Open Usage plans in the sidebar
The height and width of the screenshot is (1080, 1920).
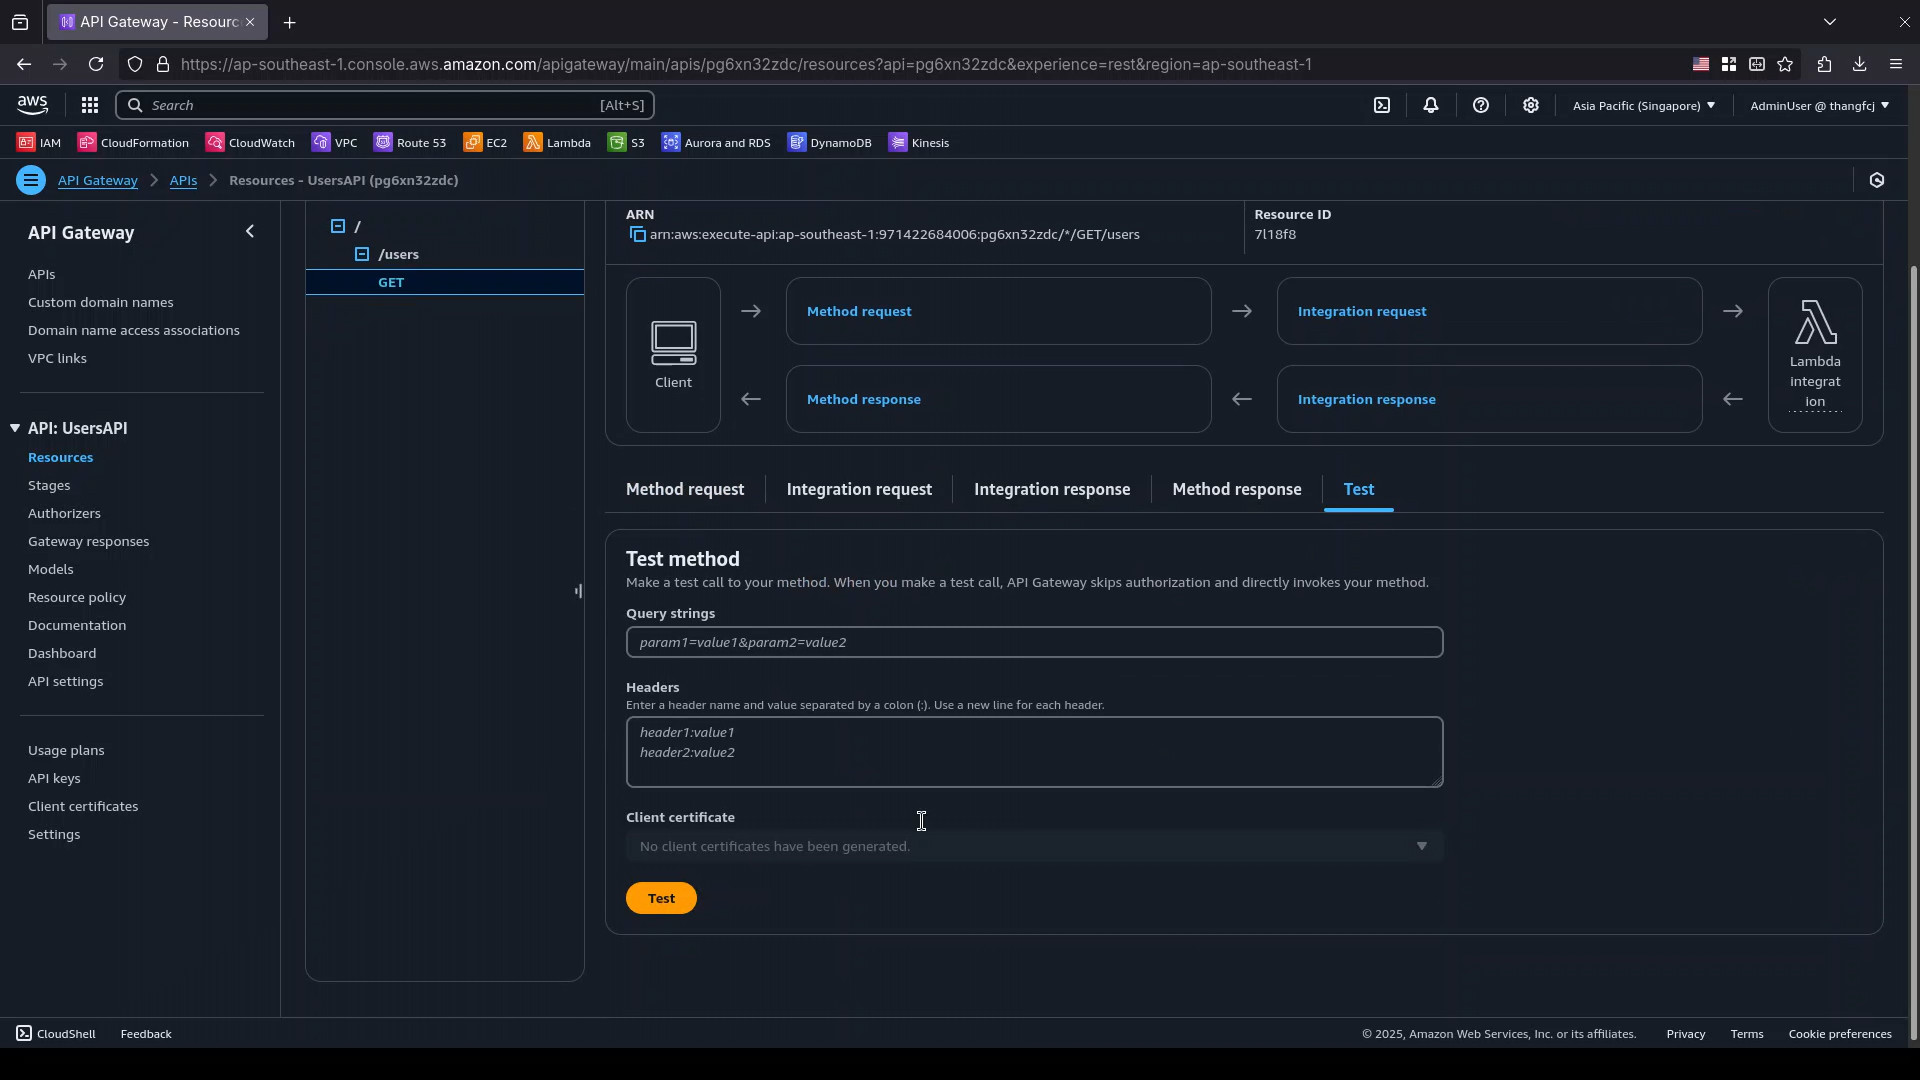66,750
